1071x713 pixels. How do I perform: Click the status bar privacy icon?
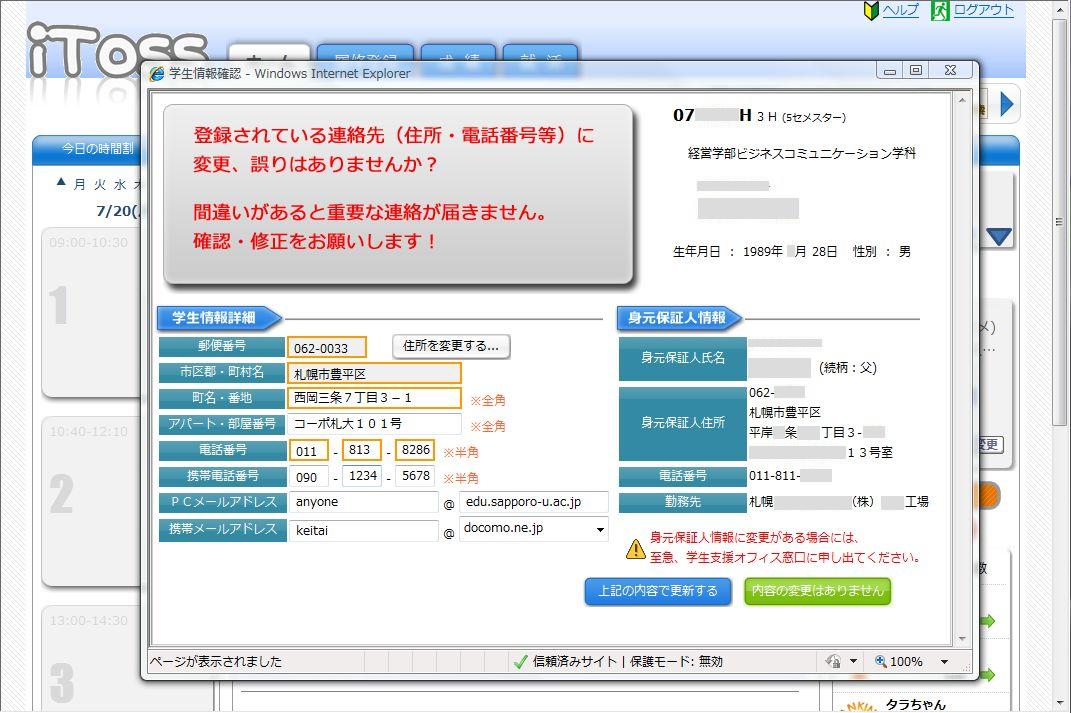pos(833,661)
